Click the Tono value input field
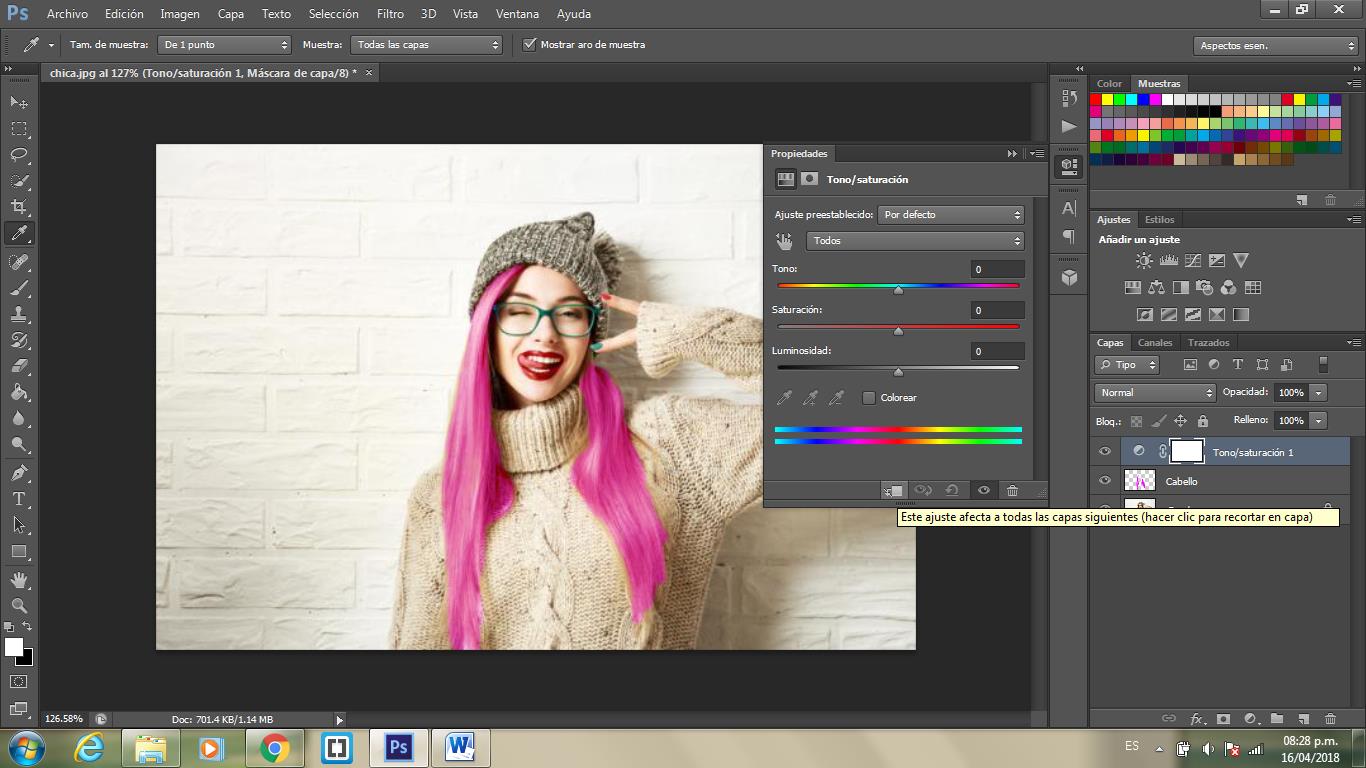 [x=997, y=269]
